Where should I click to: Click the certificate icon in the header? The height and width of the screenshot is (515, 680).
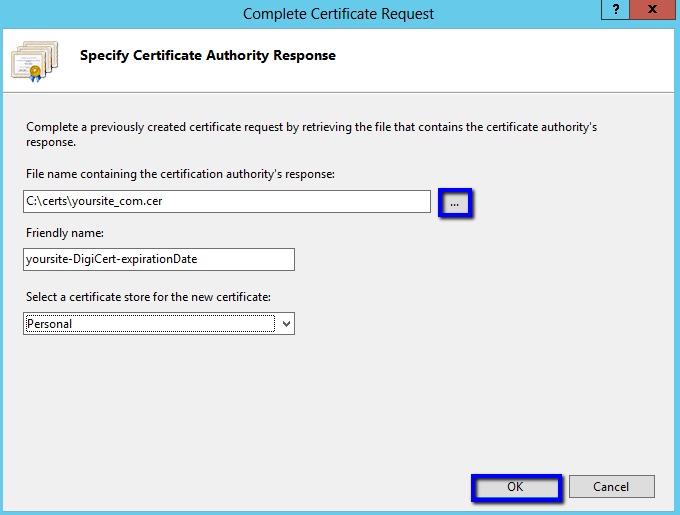click(x=32, y=59)
